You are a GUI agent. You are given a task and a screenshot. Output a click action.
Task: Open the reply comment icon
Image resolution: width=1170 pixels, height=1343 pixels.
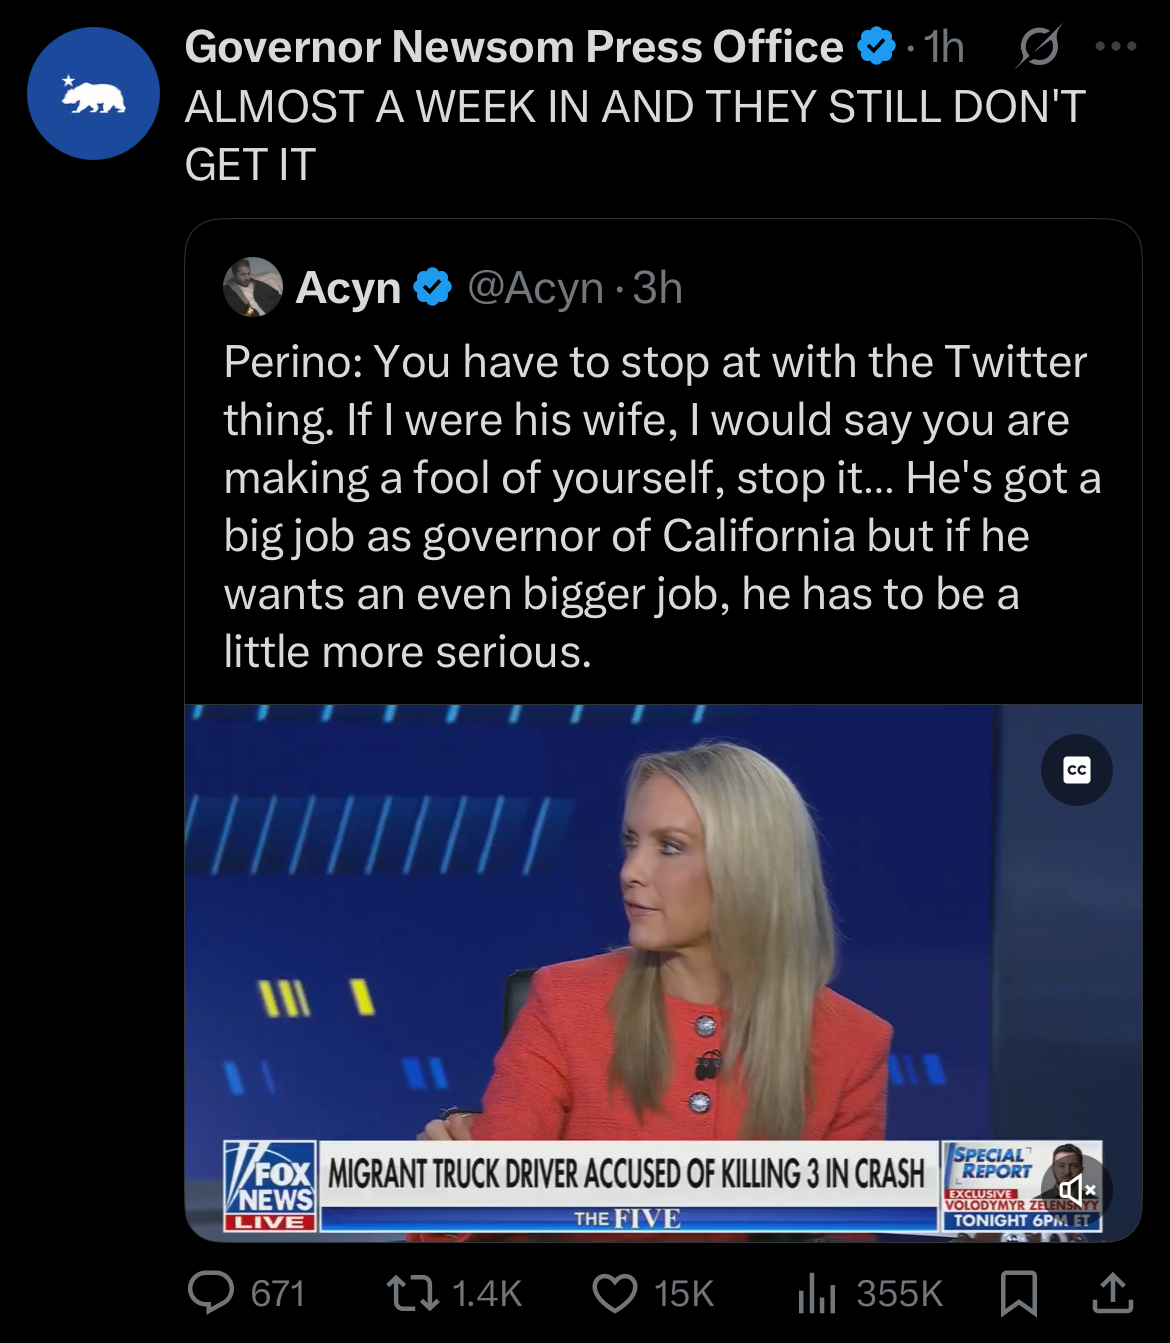pyautogui.click(x=211, y=1292)
